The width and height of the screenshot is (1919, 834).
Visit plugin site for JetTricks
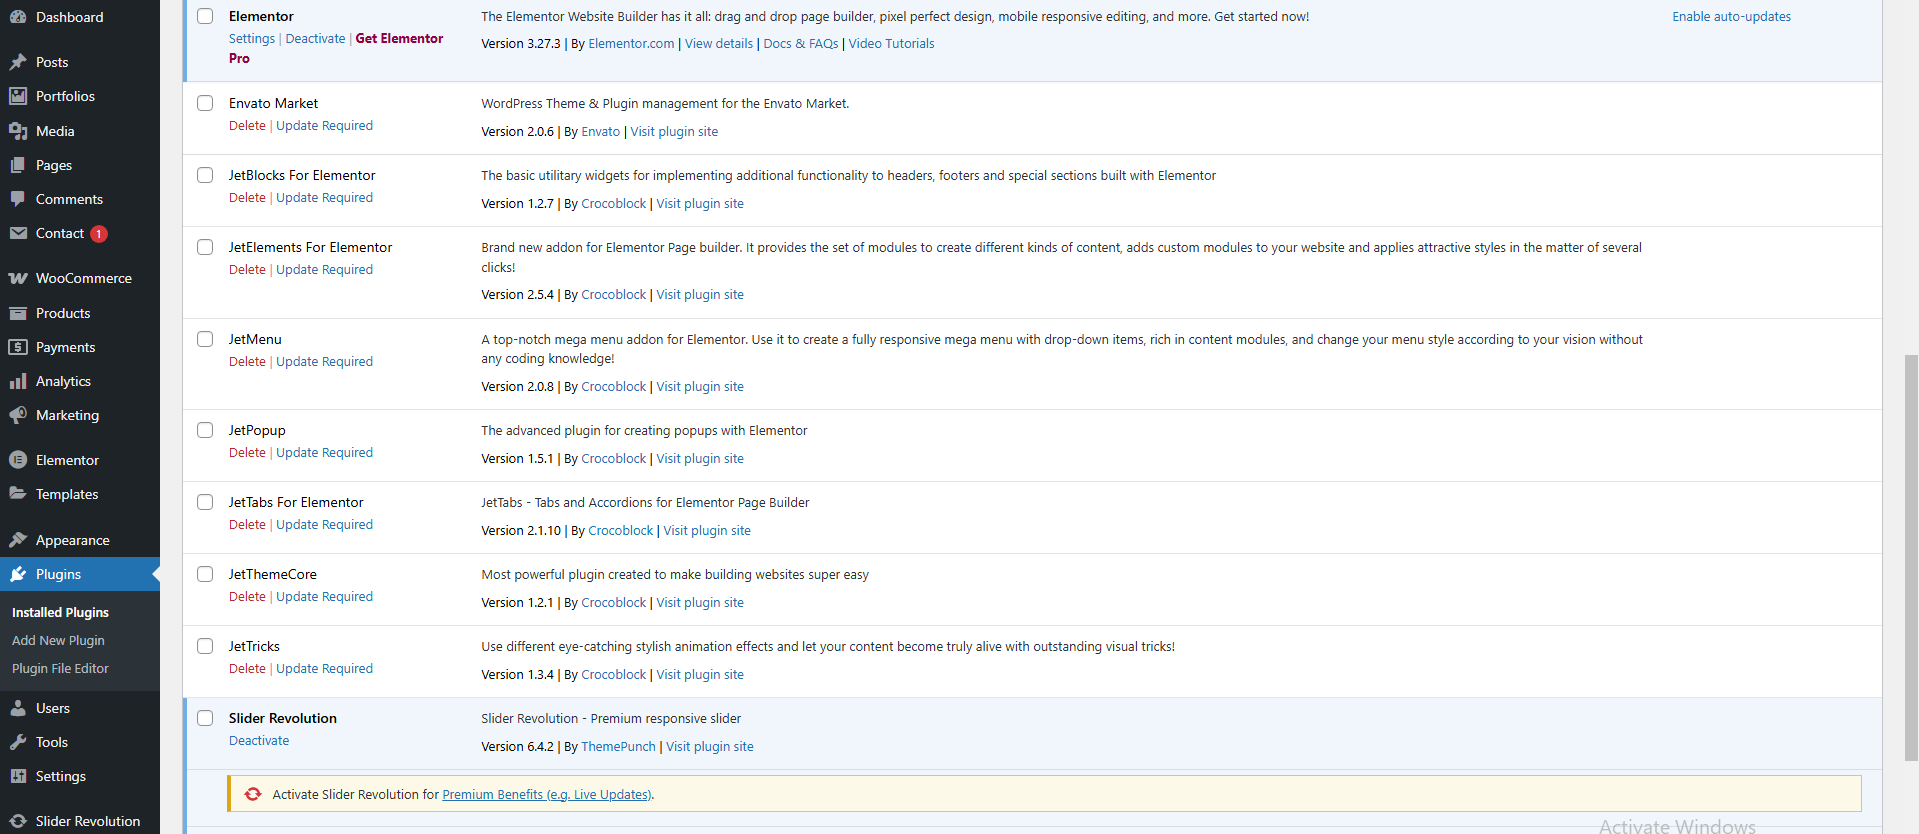pos(700,674)
